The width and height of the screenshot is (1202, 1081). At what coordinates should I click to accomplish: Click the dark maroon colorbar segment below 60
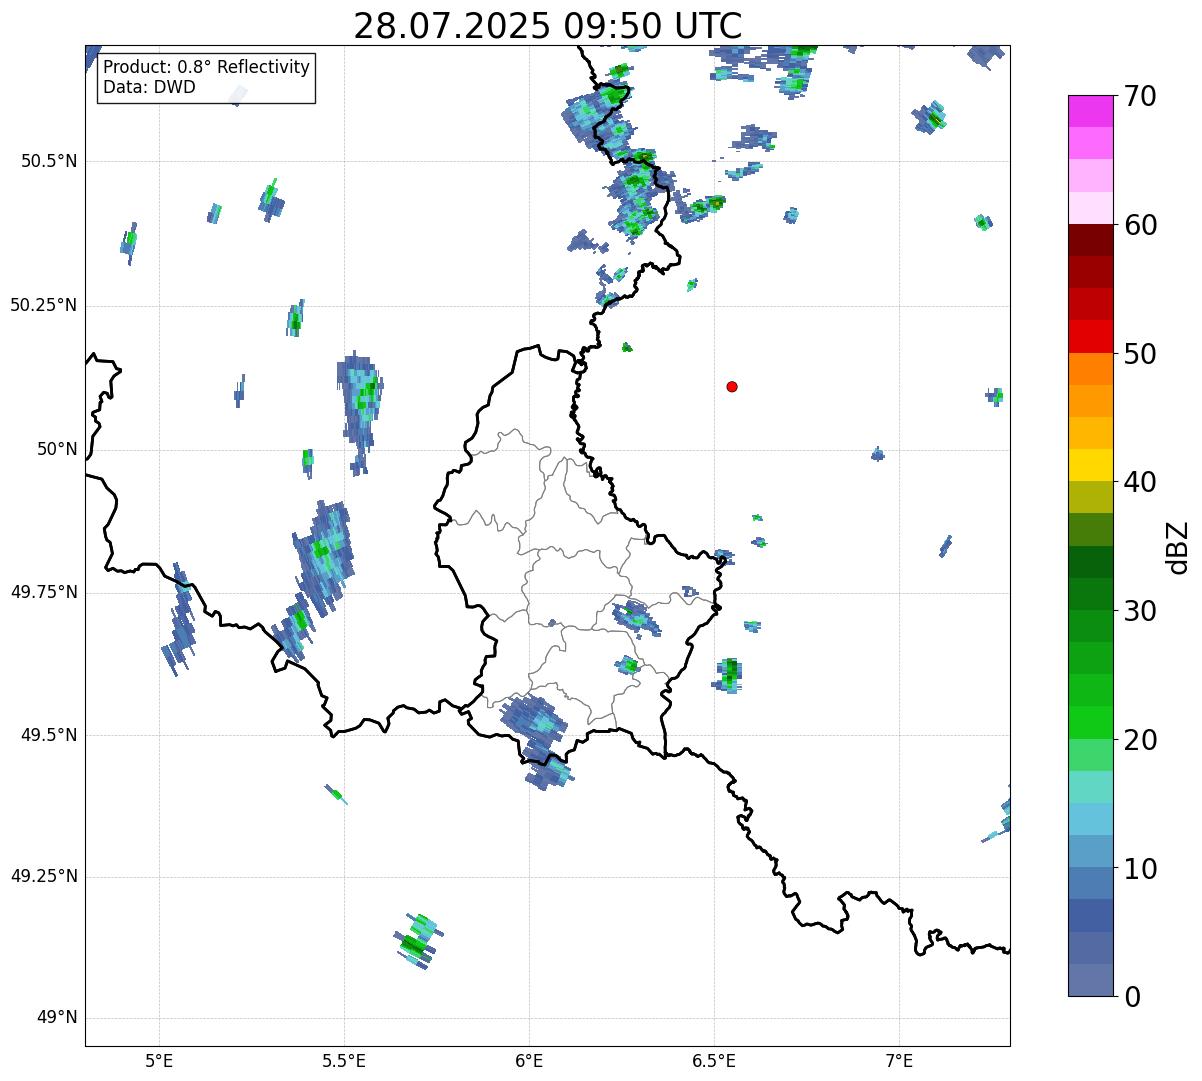click(1090, 240)
